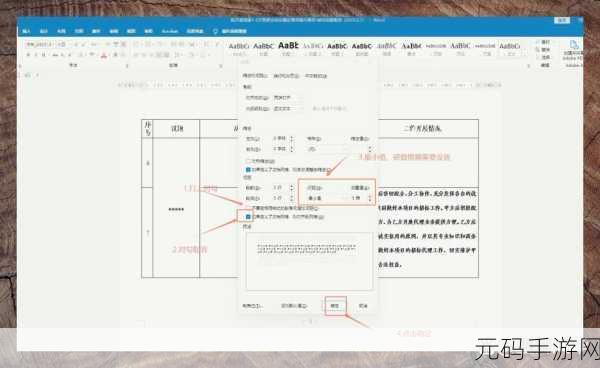Switch to Line and Page Breaks dialog tab
This screenshot has width=600, height=368.
point(286,76)
